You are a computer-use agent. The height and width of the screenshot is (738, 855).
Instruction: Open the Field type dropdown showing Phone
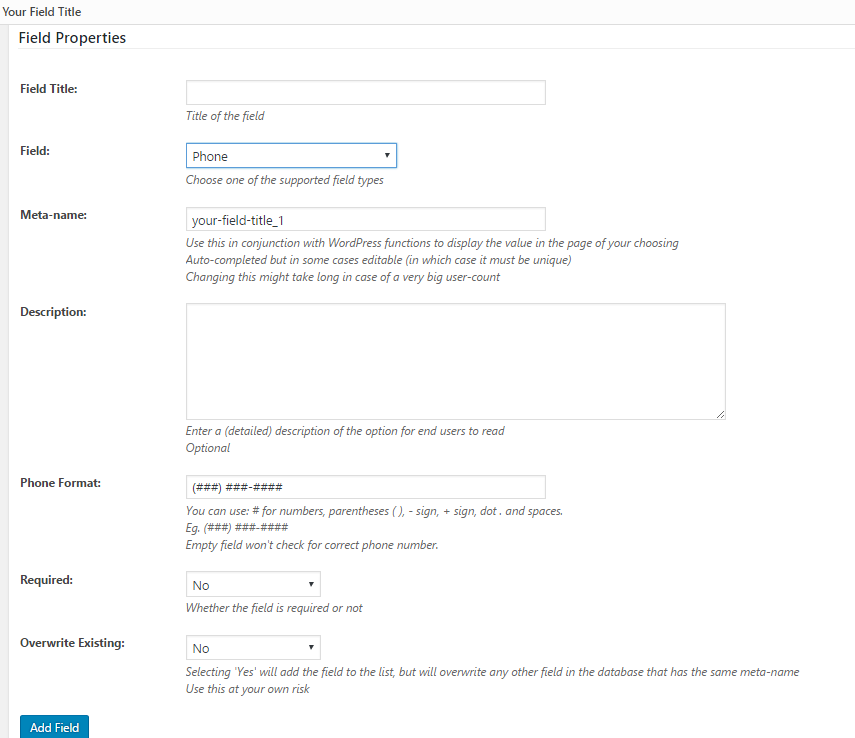click(x=291, y=156)
